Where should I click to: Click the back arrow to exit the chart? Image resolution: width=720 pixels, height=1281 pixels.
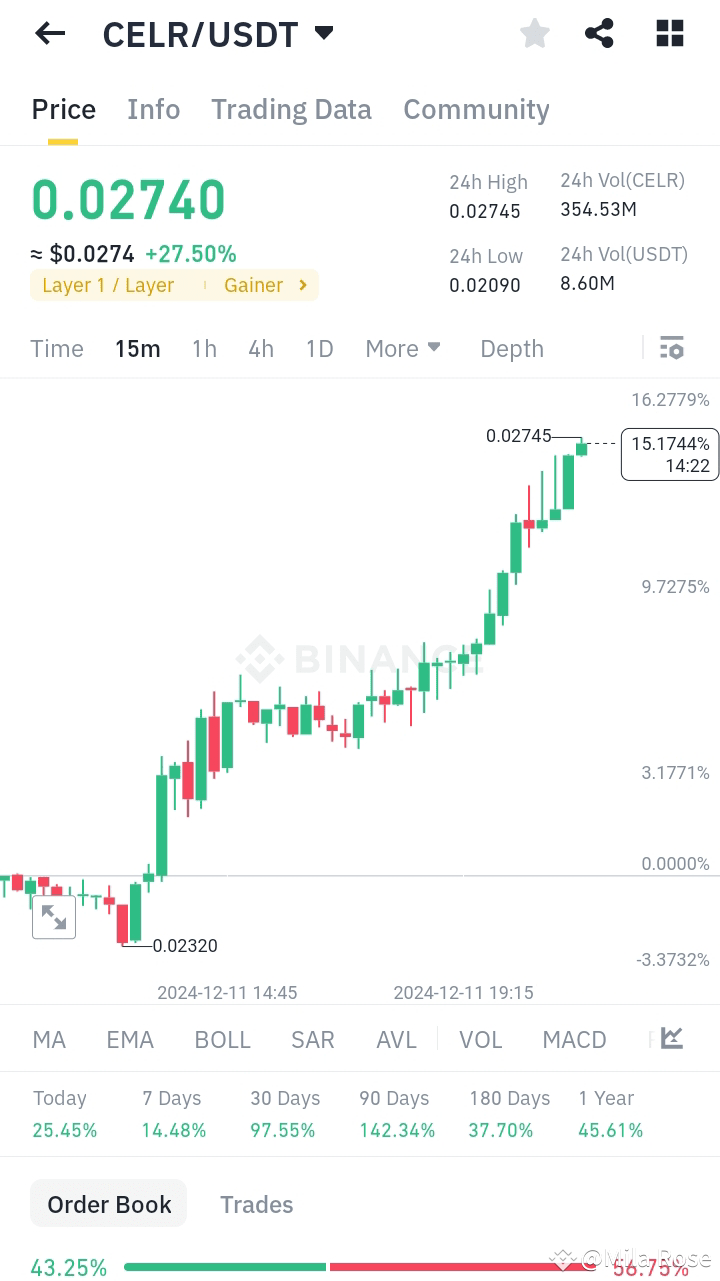click(x=49, y=33)
